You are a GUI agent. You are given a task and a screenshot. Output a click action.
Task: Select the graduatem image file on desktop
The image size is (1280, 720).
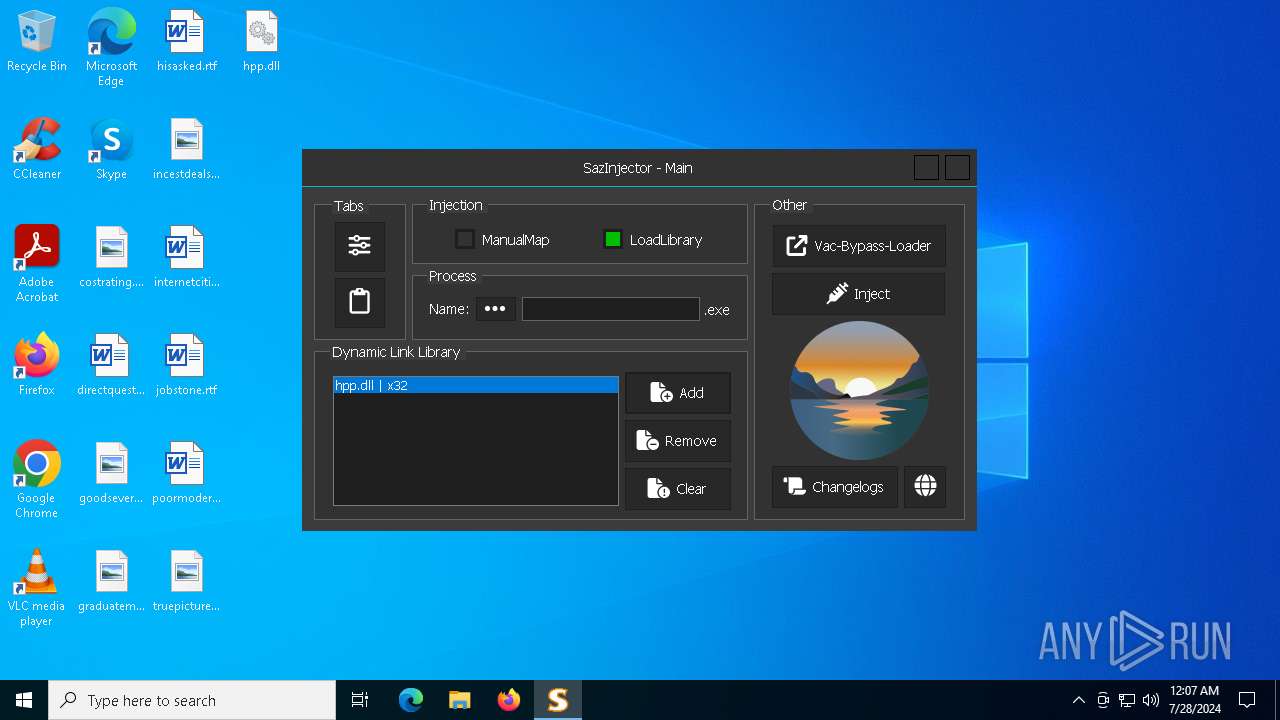111,582
